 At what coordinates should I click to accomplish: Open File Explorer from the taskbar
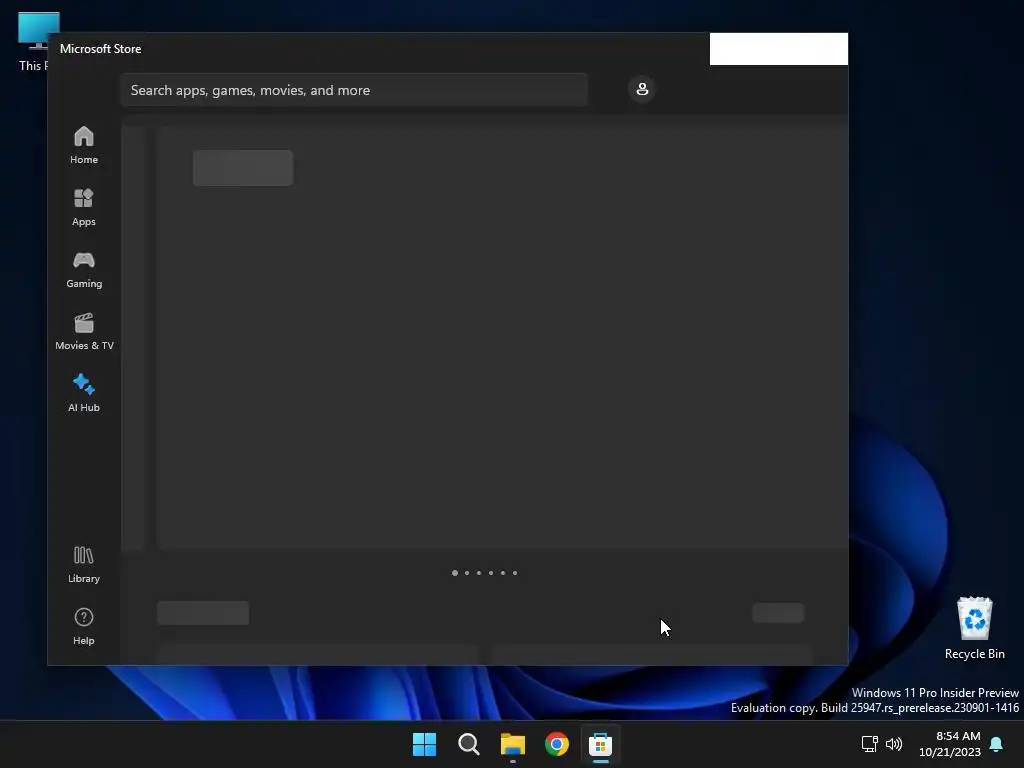[x=513, y=744]
